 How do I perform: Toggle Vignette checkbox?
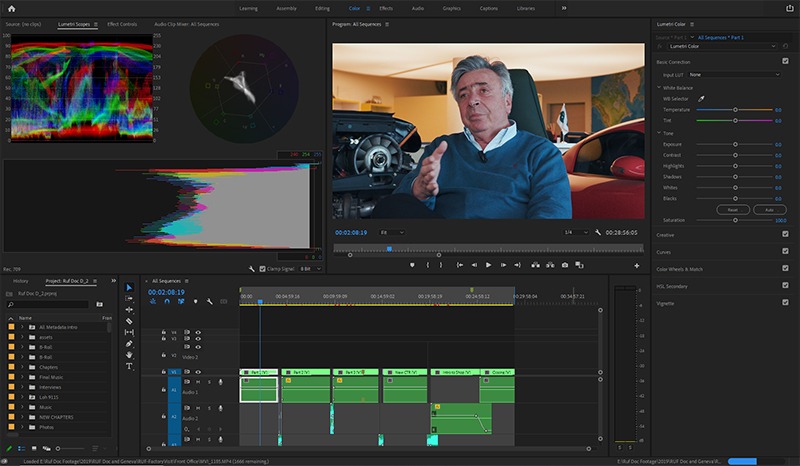[x=785, y=302]
